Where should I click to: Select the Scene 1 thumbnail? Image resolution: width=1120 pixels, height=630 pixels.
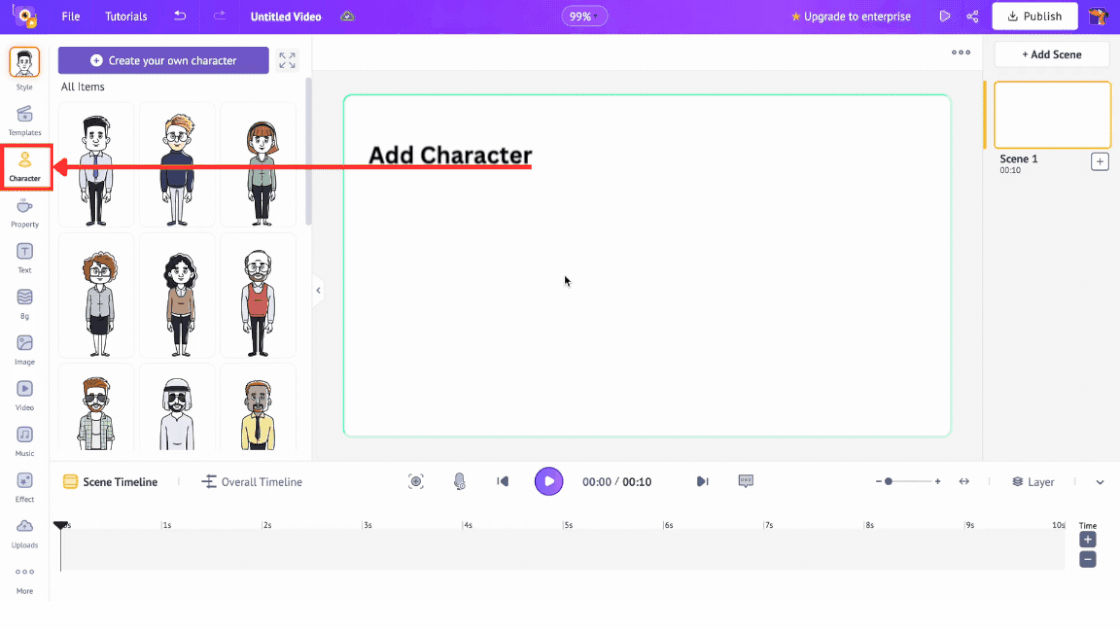pyautogui.click(x=1052, y=114)
